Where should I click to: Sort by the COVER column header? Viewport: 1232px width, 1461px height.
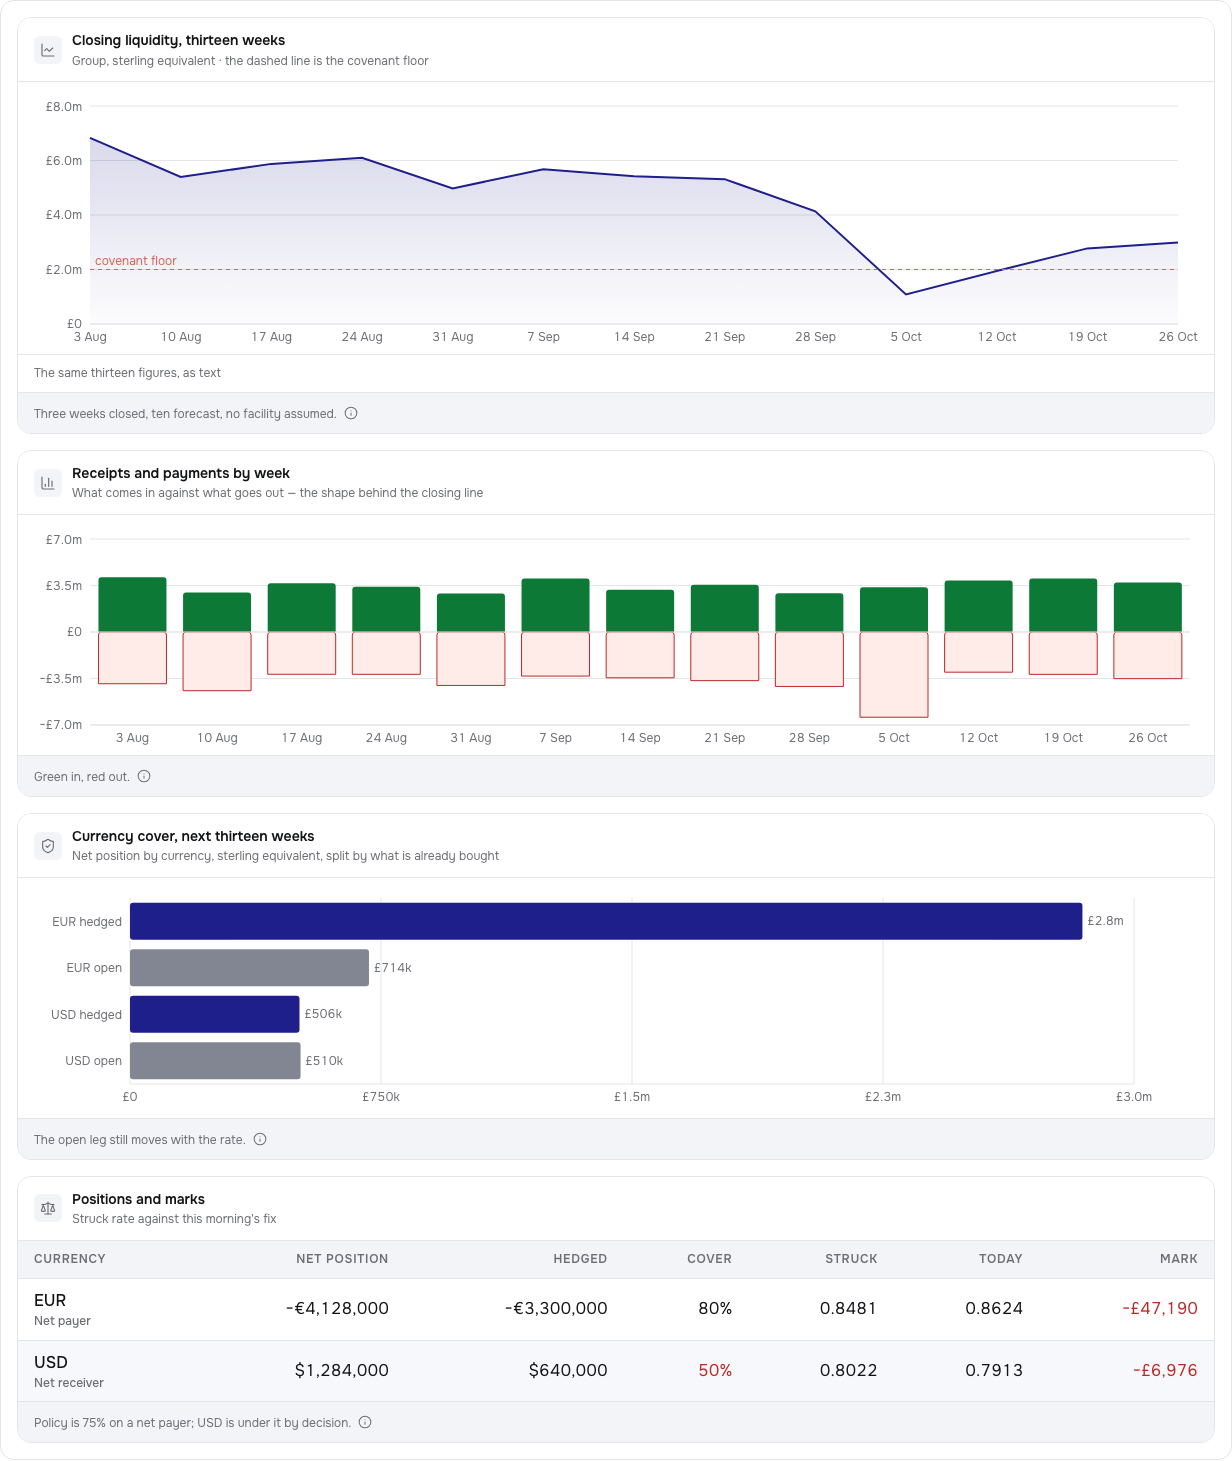709,1259
